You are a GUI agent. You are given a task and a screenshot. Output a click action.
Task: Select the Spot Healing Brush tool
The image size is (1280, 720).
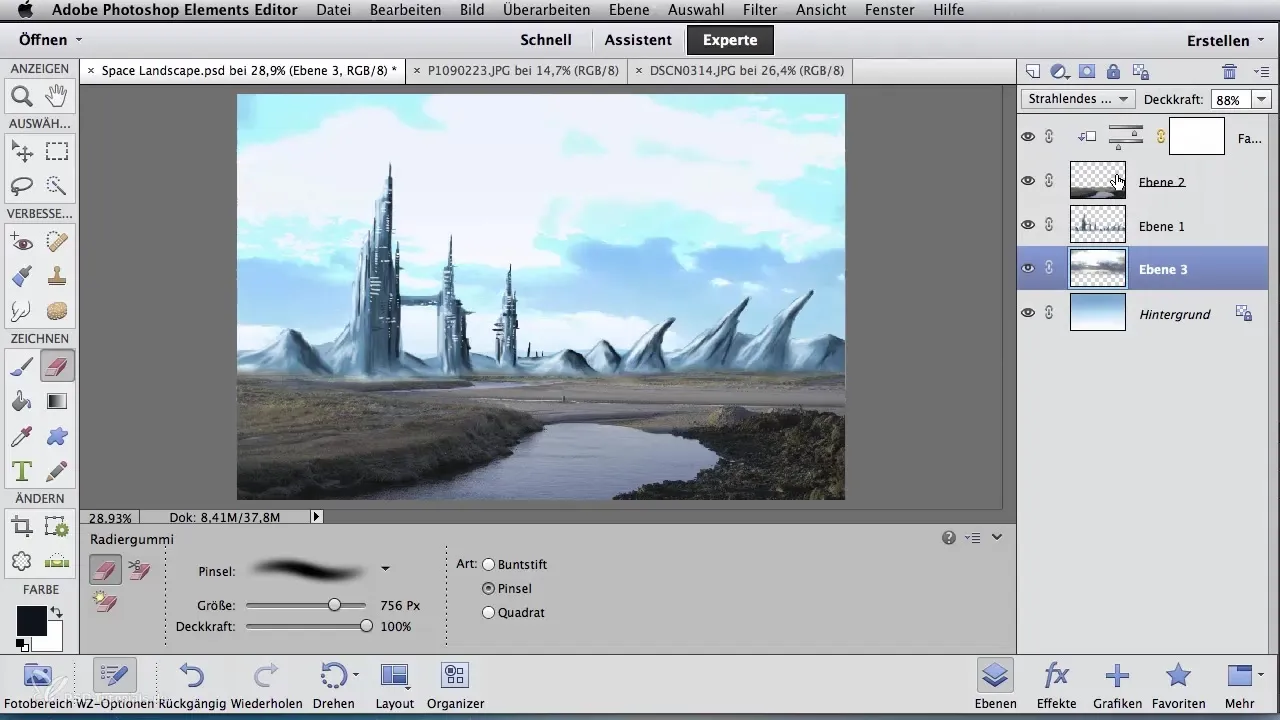pos(57,242)
